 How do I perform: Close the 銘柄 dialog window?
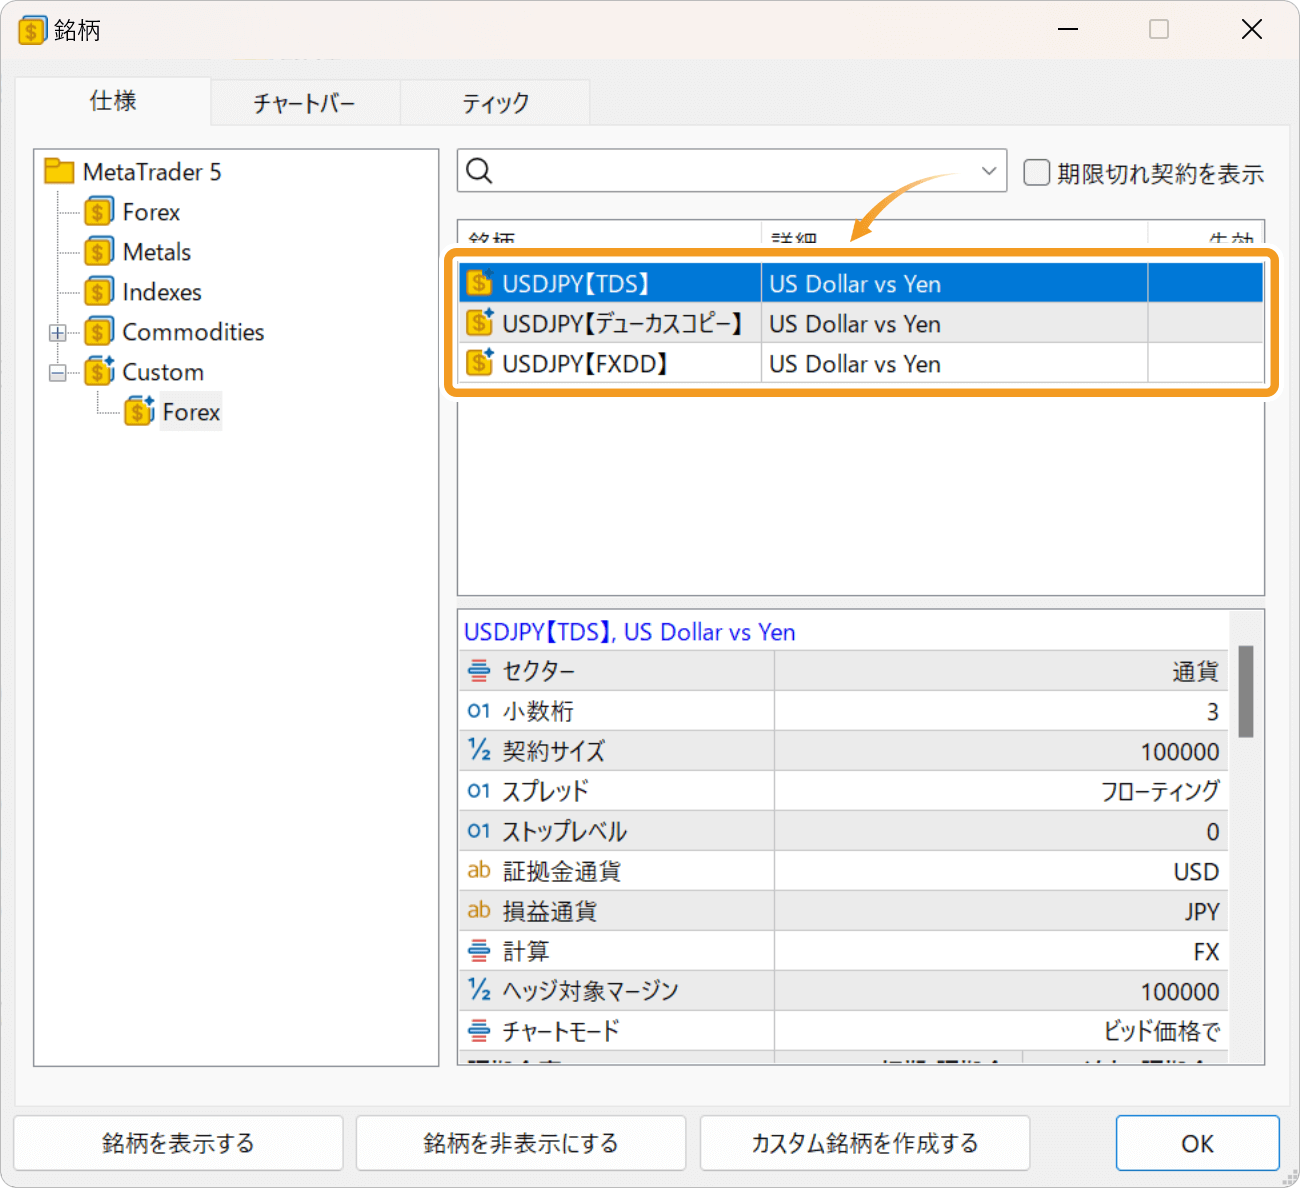pyautogui.click(x=1252, y=30)
